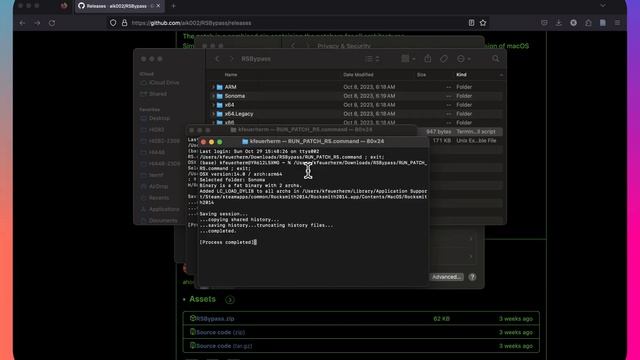The width and height of the screenshot is (640, 360).
Task: Sort Finder list by Kind column
Action: (x=461, y=75)
